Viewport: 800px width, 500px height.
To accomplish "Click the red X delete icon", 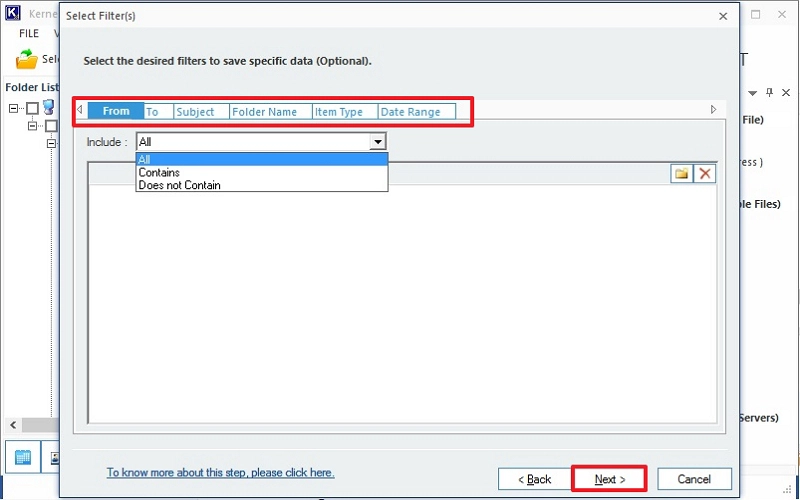I will [x=705, y=174].
